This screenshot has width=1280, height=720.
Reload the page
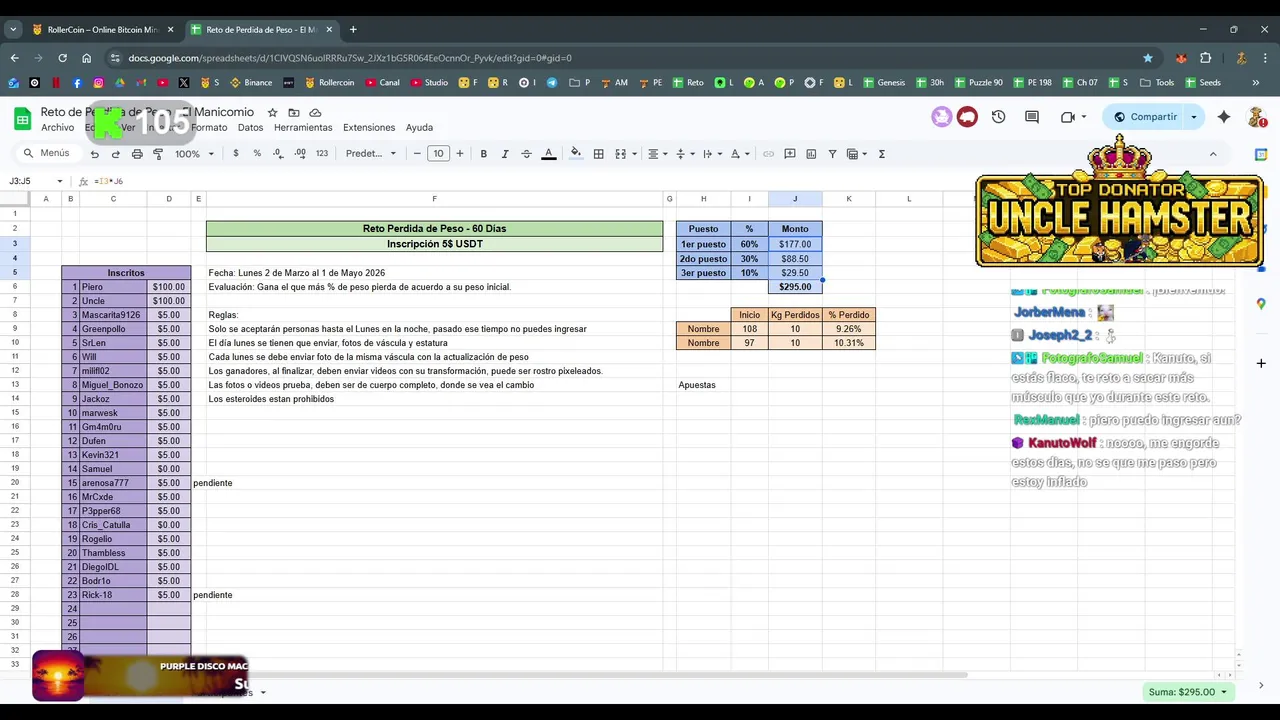pos(61,58)
